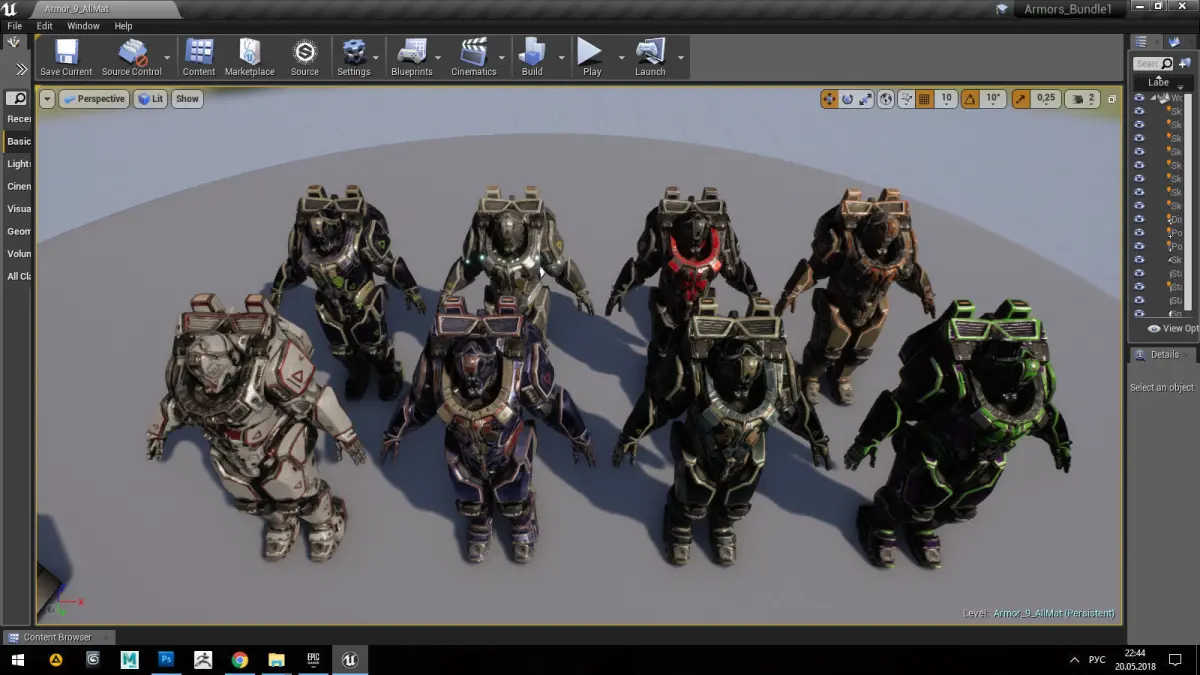
Task: Open Photoshop from the taskbar
Action: [166, 660]
